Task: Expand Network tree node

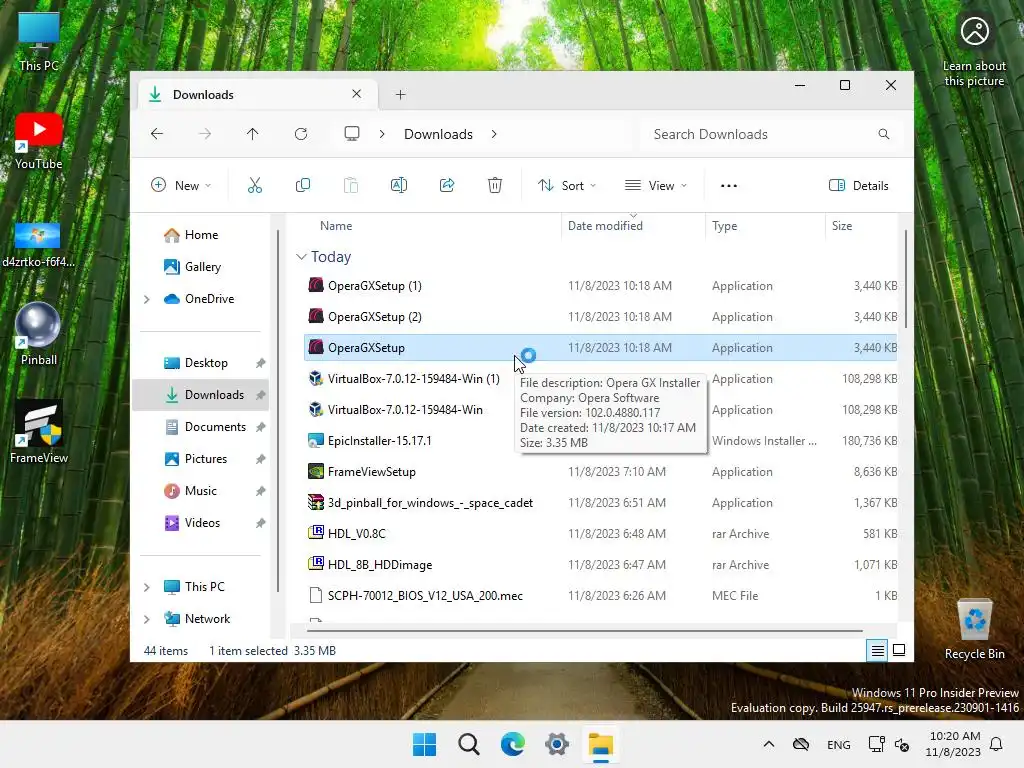Action: pos(147,619)
